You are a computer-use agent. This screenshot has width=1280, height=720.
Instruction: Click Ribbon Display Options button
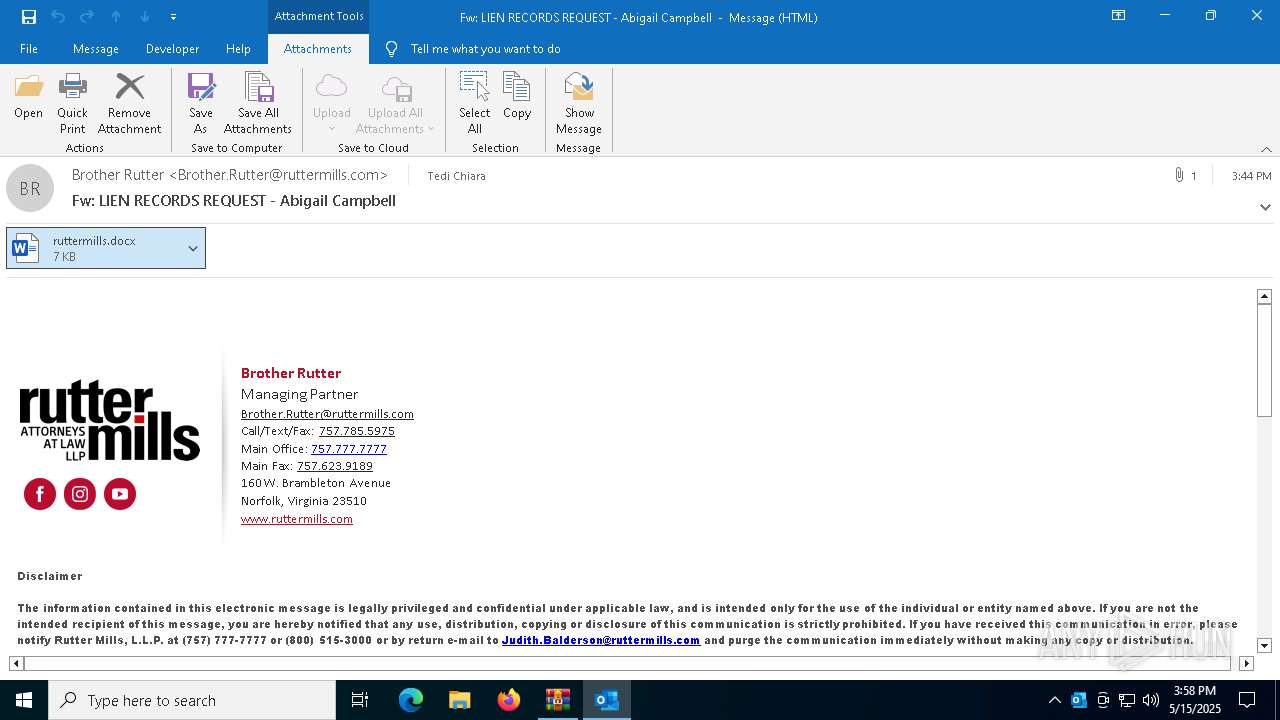pos(1119,16)
